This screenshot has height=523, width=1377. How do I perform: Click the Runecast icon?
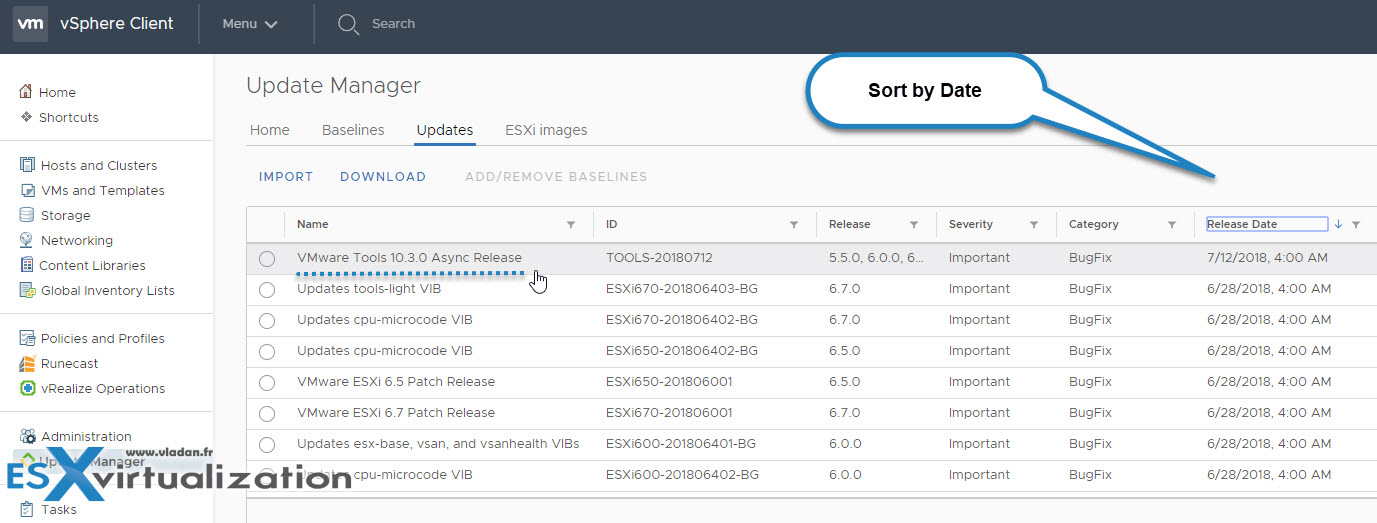[27, 363]
